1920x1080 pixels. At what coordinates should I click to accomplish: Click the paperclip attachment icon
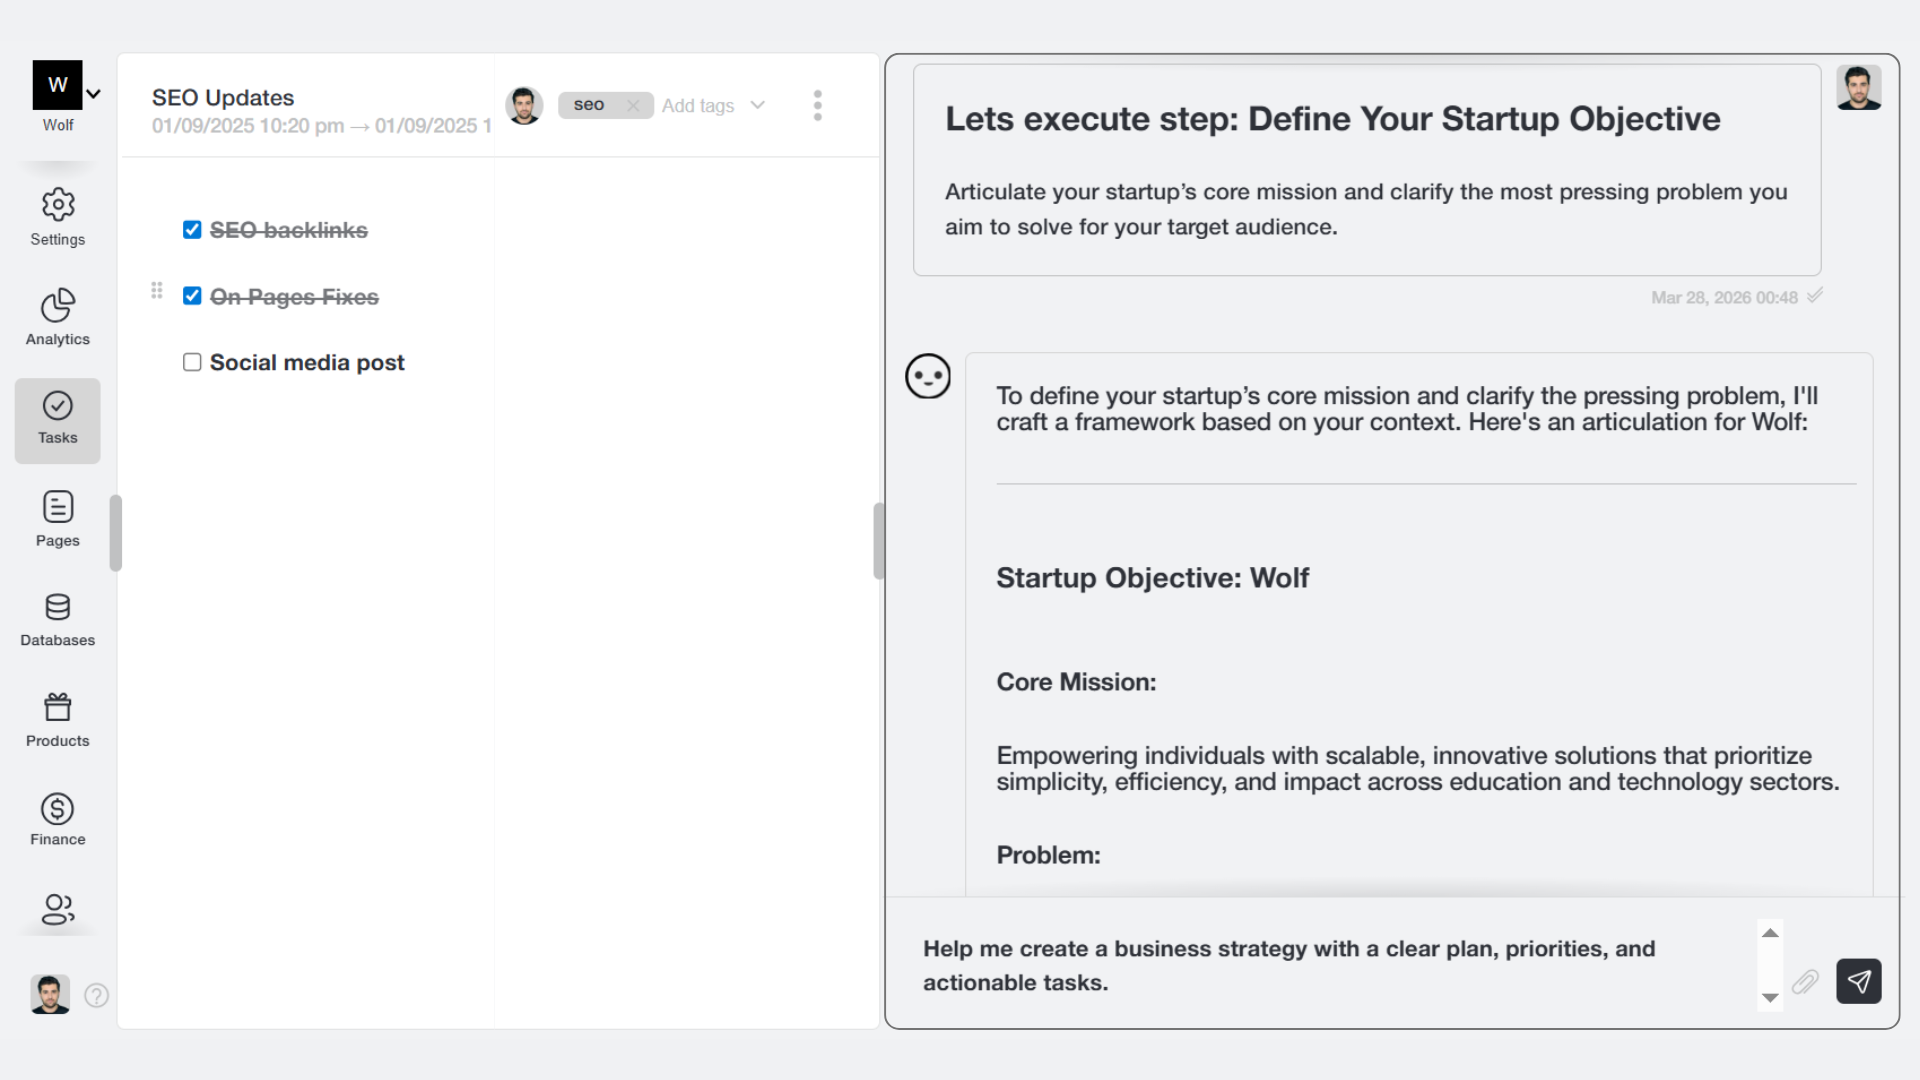(x=1805, y=982)
